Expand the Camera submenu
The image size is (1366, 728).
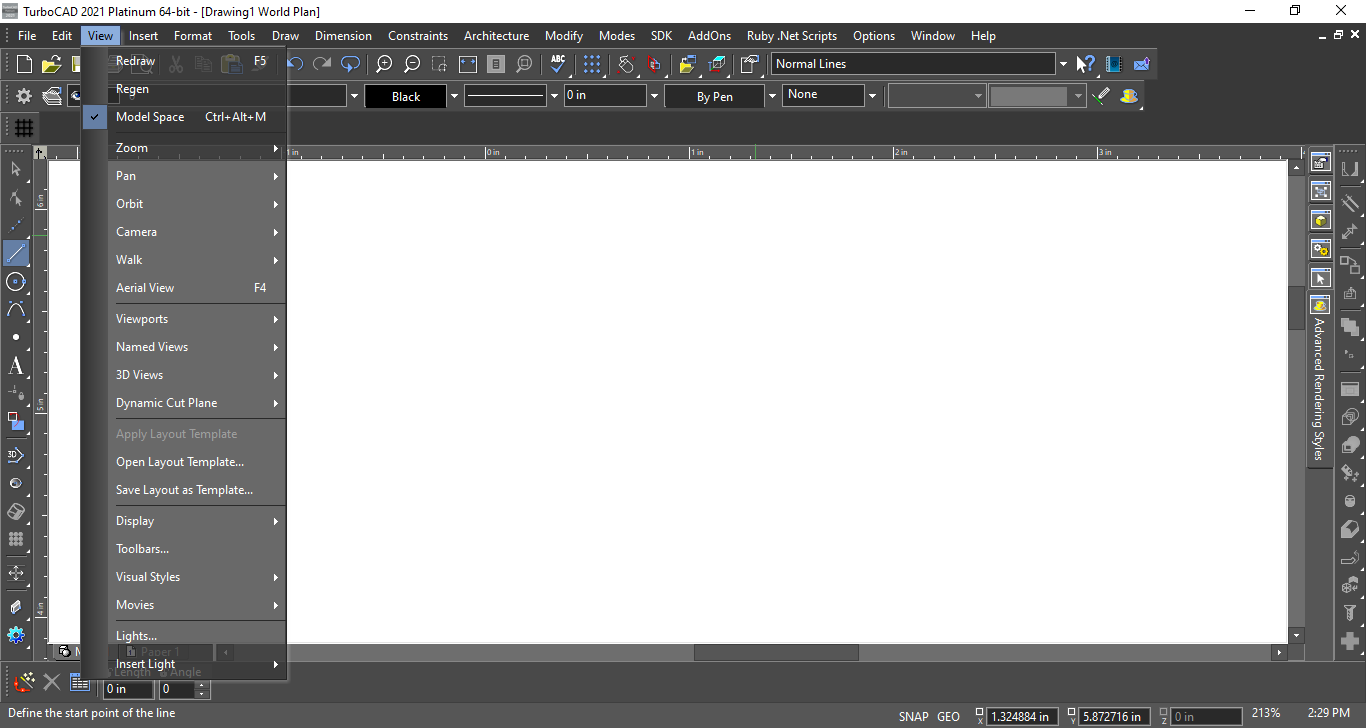pyautogui.click(x=184, y=232)
